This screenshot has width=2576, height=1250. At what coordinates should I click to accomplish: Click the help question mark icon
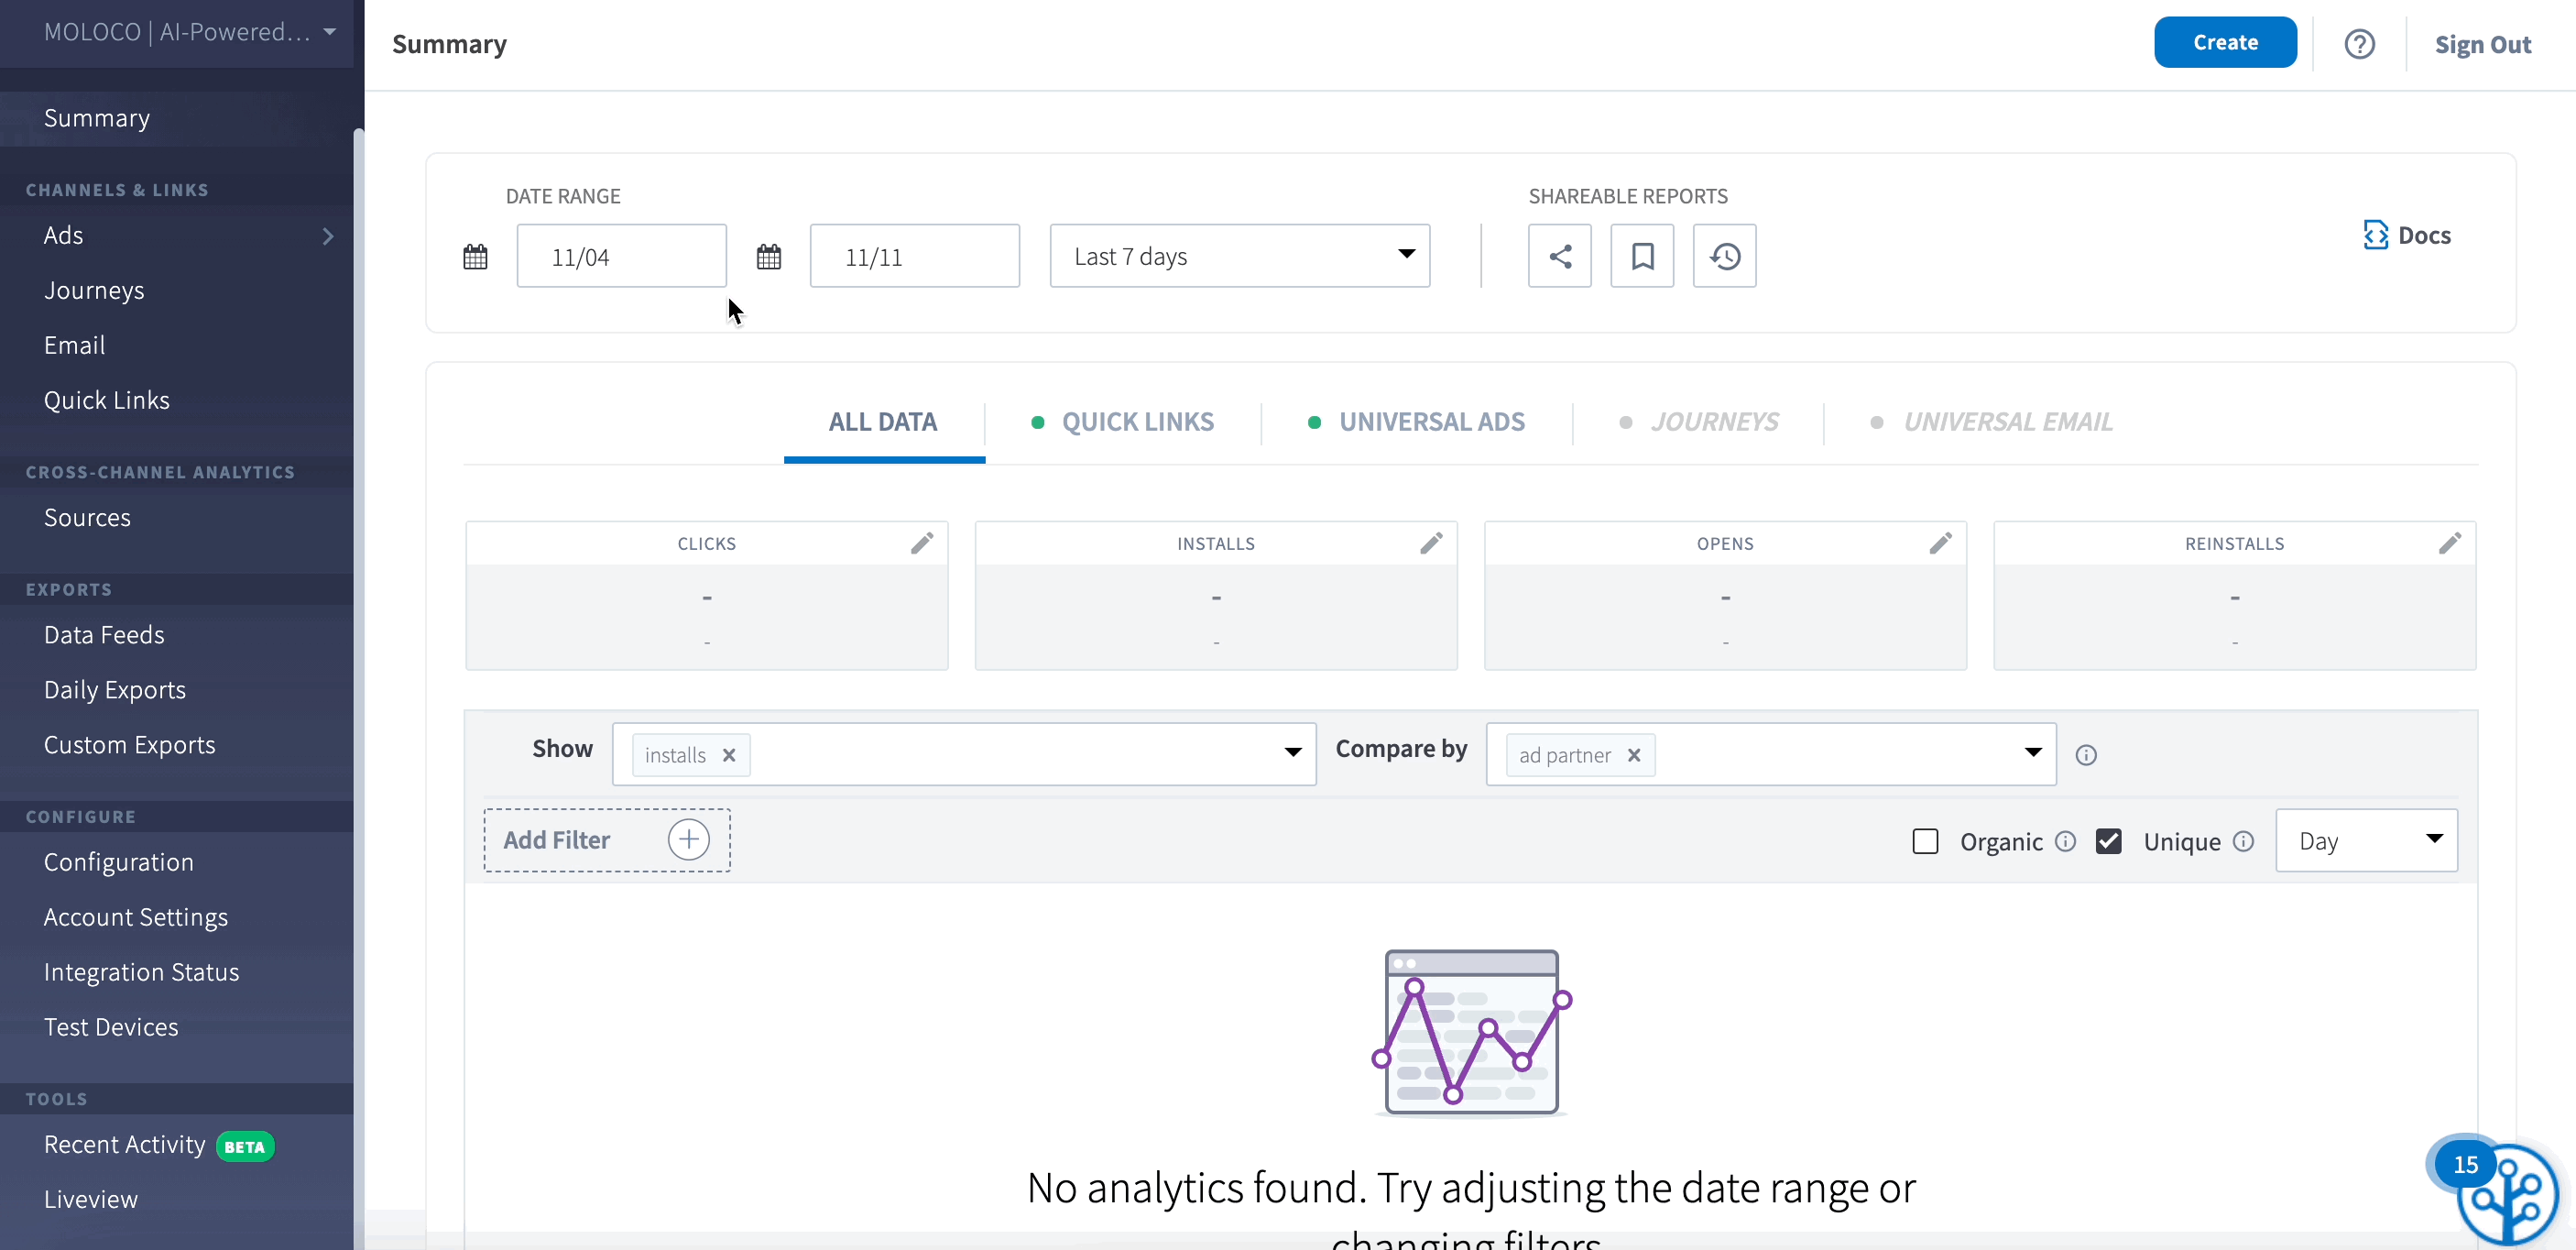[2359, 44]
